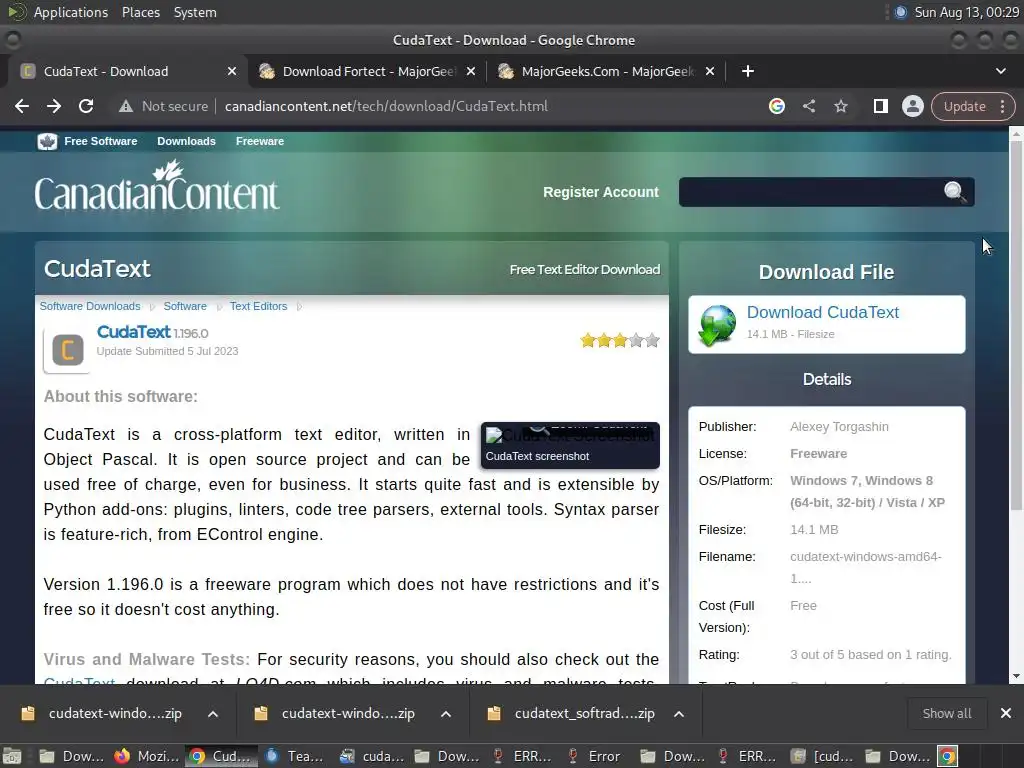
Task: Open the Chrome side panel icon
Action: tap(880, 106)
